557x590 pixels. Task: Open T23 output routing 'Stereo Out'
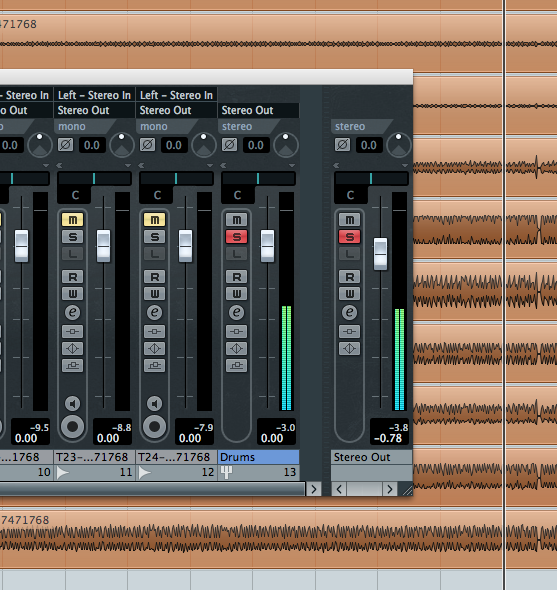[94, 110]
